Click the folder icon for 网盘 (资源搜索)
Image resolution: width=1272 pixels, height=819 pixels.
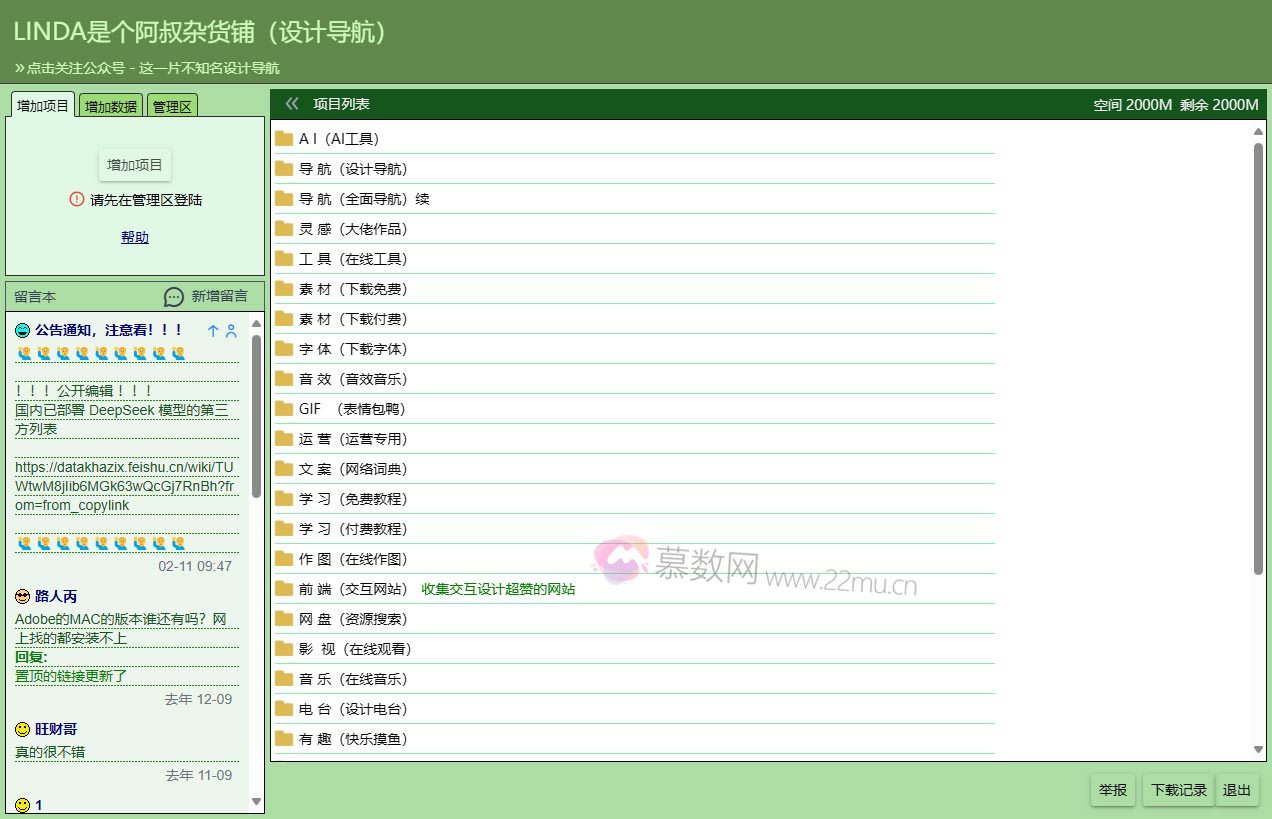pos(284,619)
